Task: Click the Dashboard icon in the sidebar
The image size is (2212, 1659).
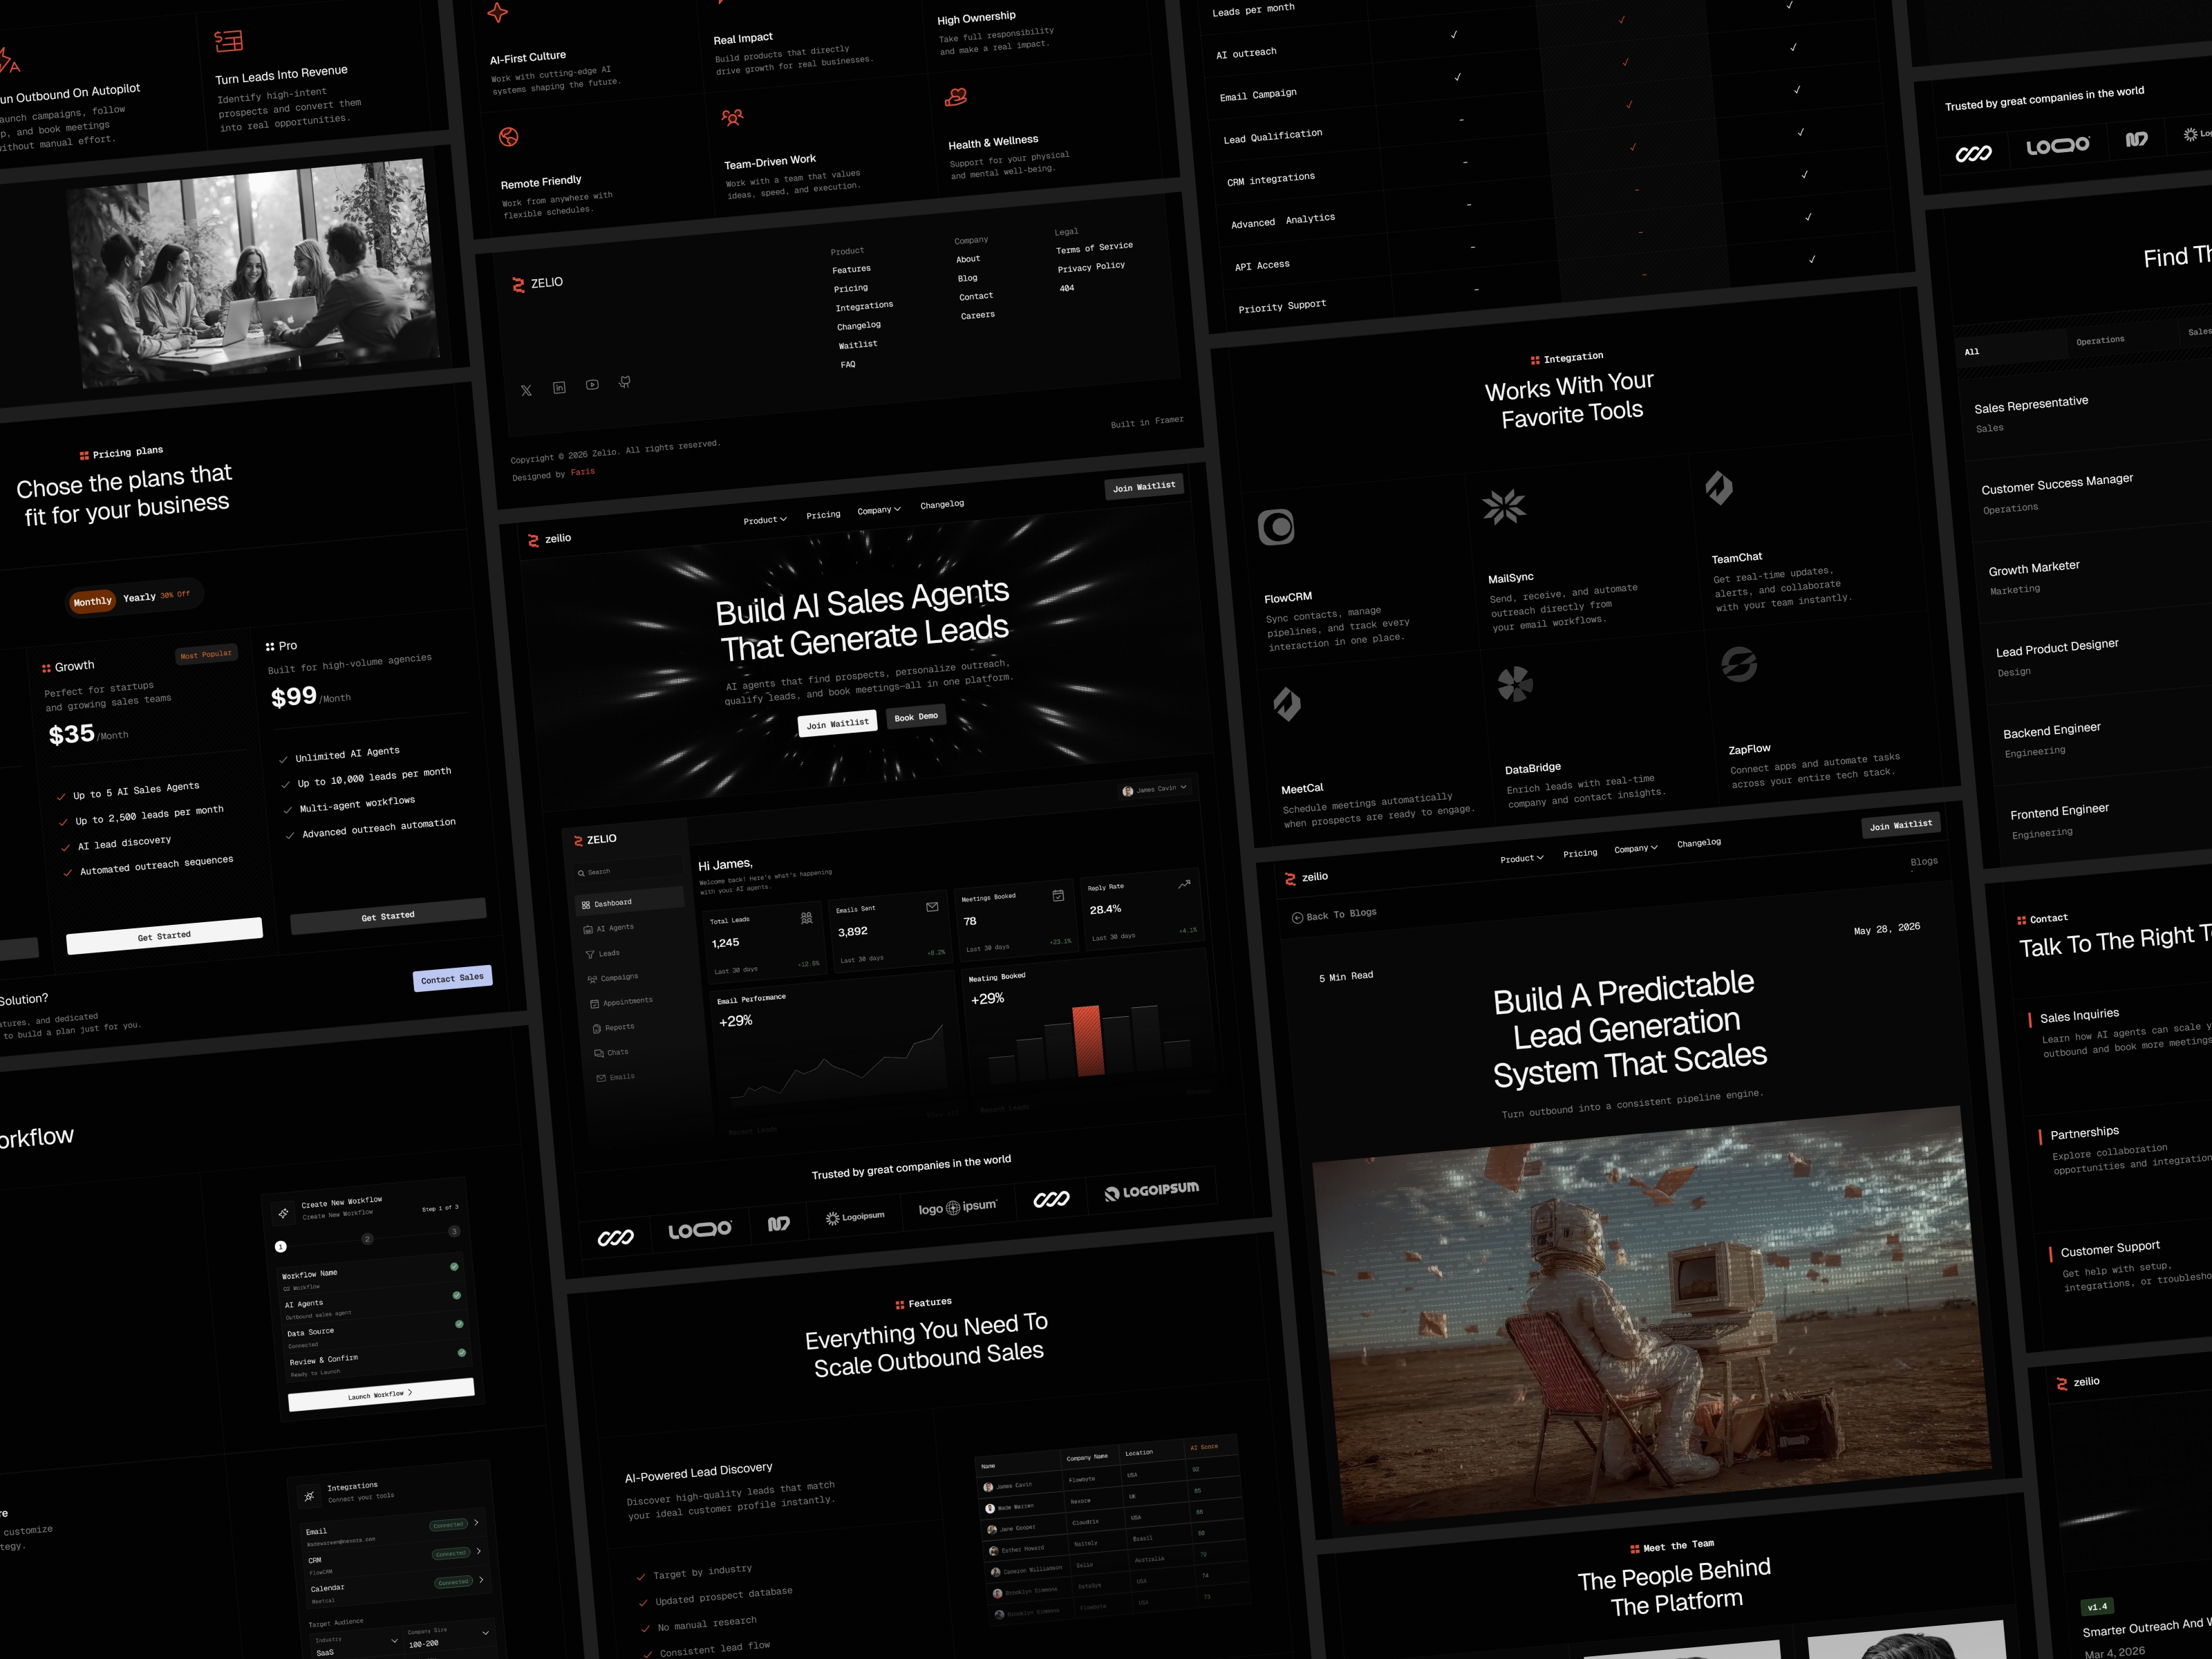Action: [586, 905]
